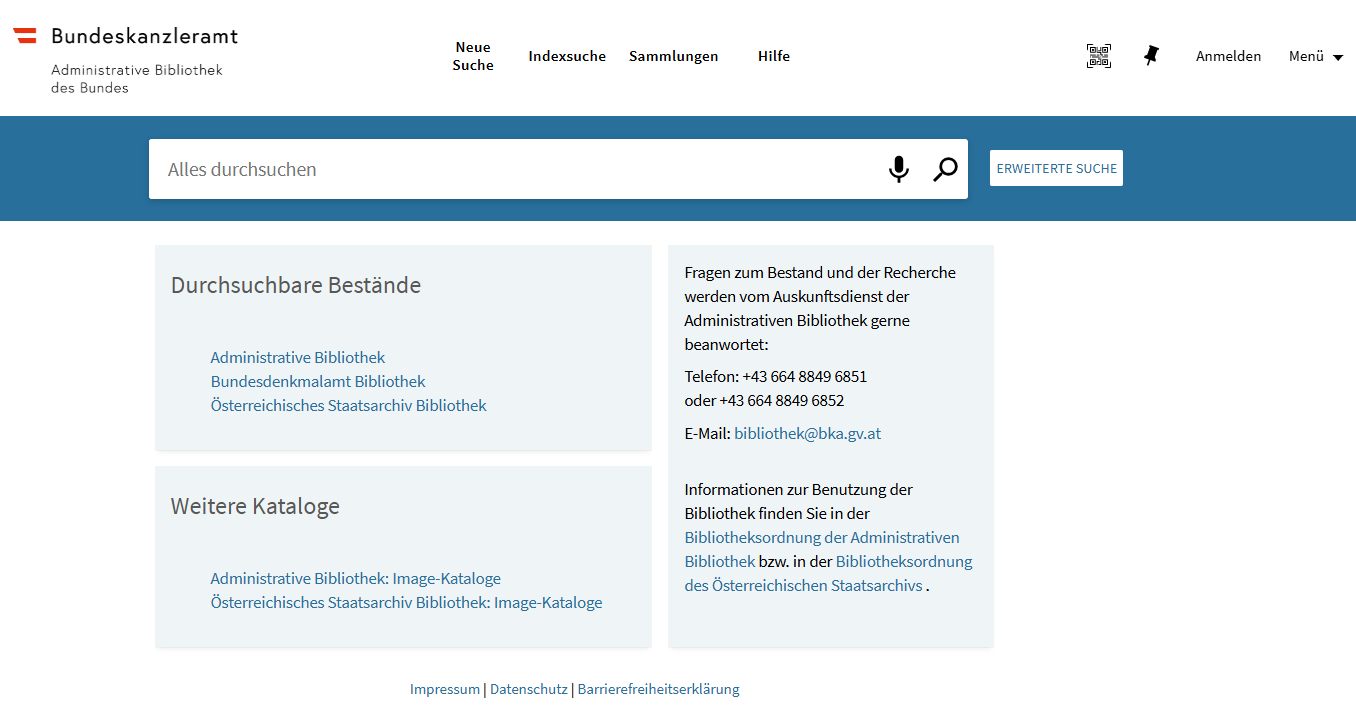Focus the Alles durchsuchen search field
This screenshot has height=713, width=1356.
[x=510, y=169]
